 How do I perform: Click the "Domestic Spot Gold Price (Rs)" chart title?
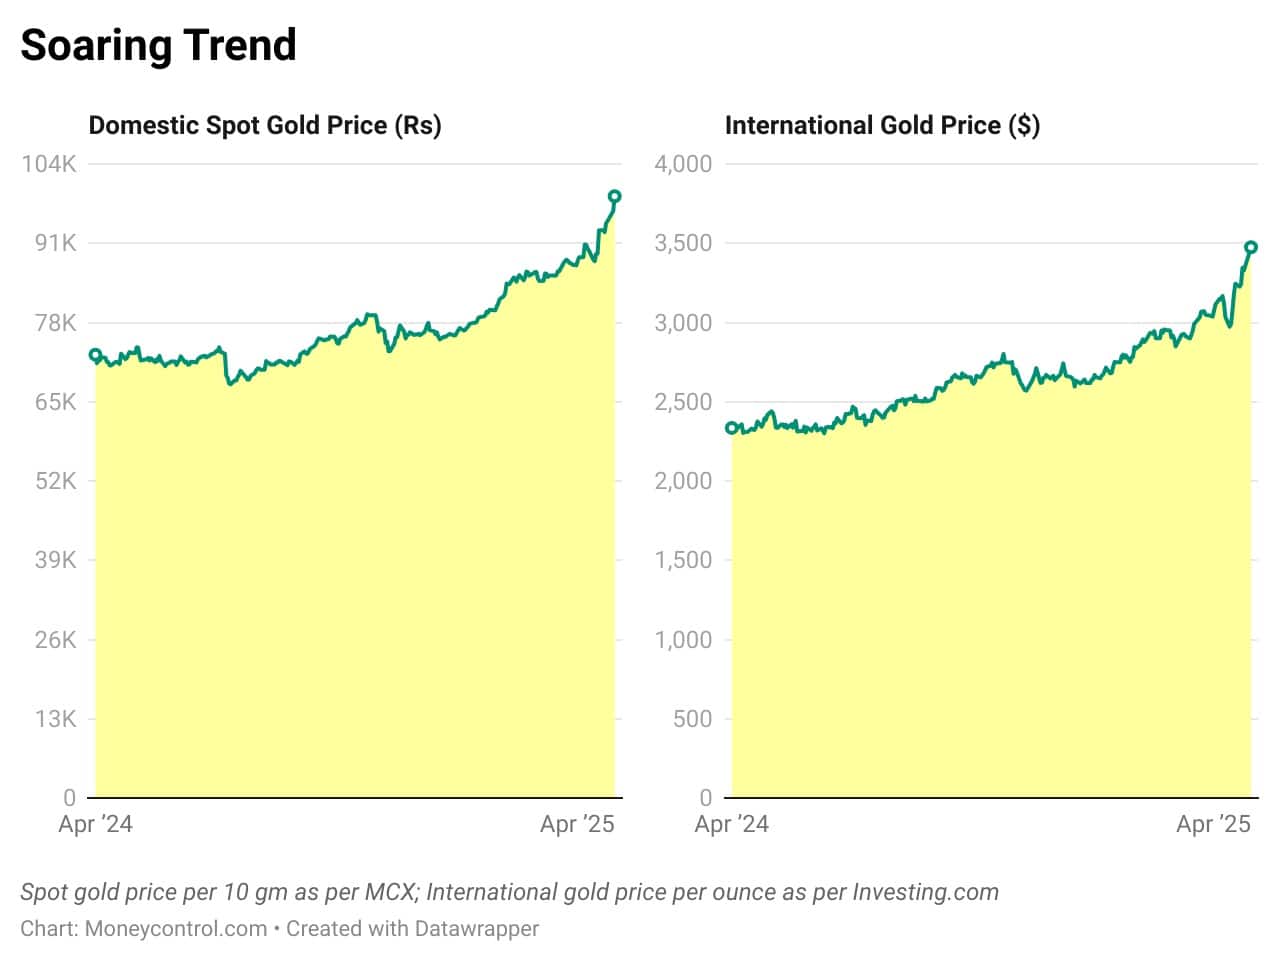265,125
